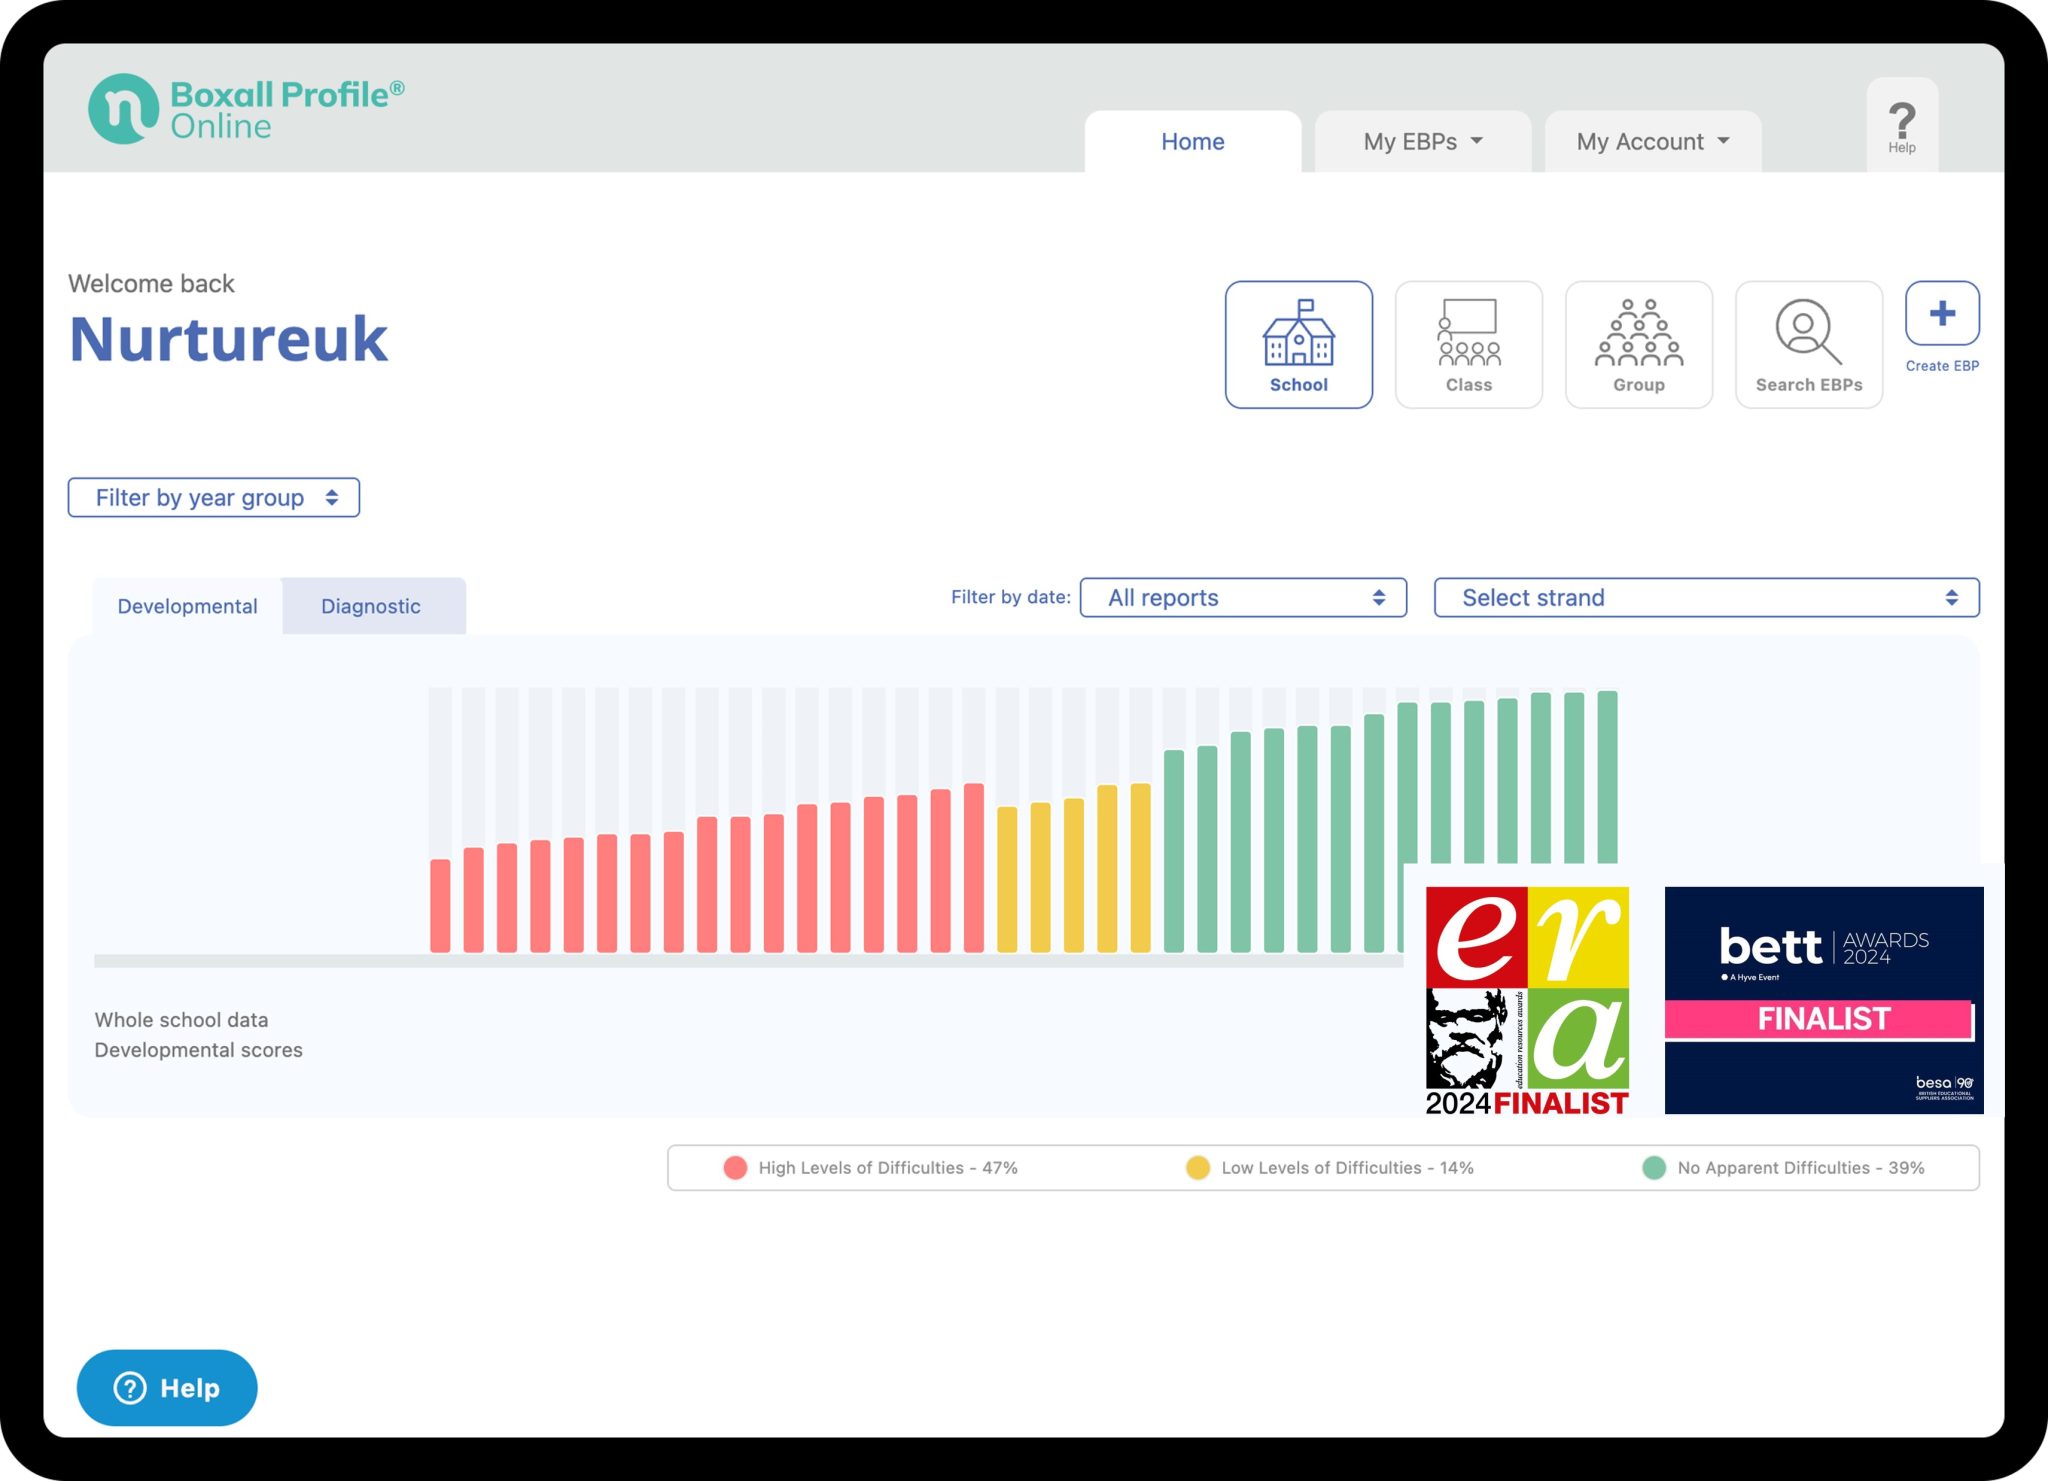Screen dimensions: 2048x1481
Task: Click the Bett Awards 2024 Finalist badge
Action: 1823,999
